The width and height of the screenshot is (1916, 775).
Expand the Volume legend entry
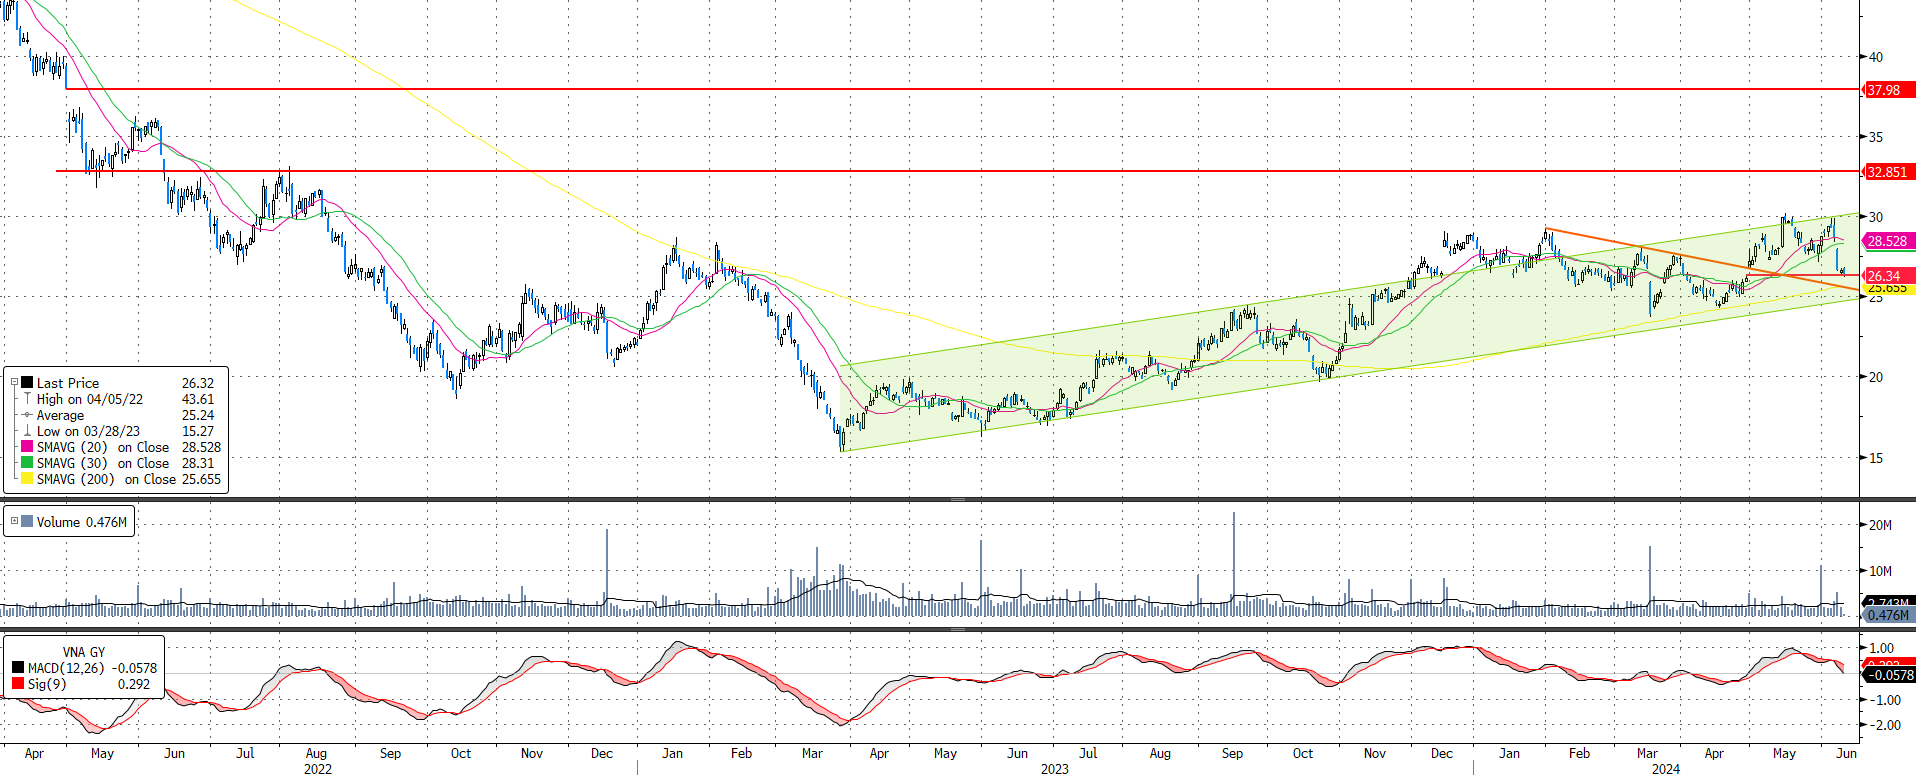14,521
